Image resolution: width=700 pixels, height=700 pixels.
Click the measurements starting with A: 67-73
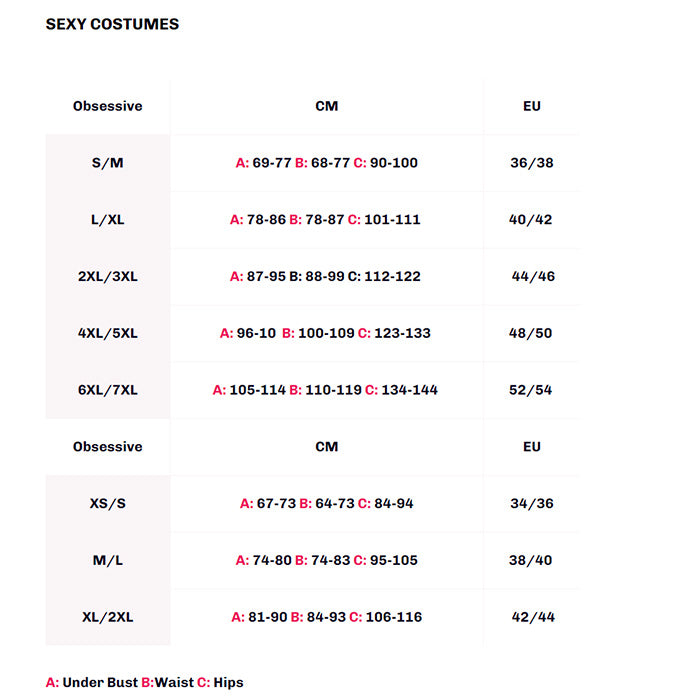(326, 504)
